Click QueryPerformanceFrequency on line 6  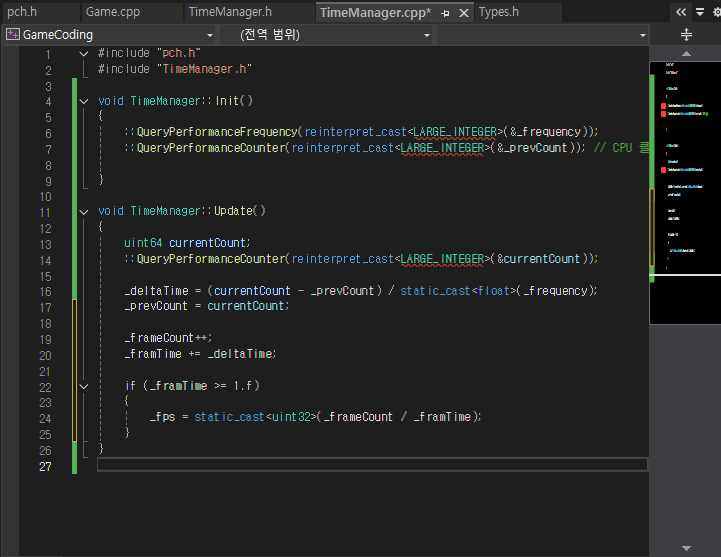coord(217,132)
